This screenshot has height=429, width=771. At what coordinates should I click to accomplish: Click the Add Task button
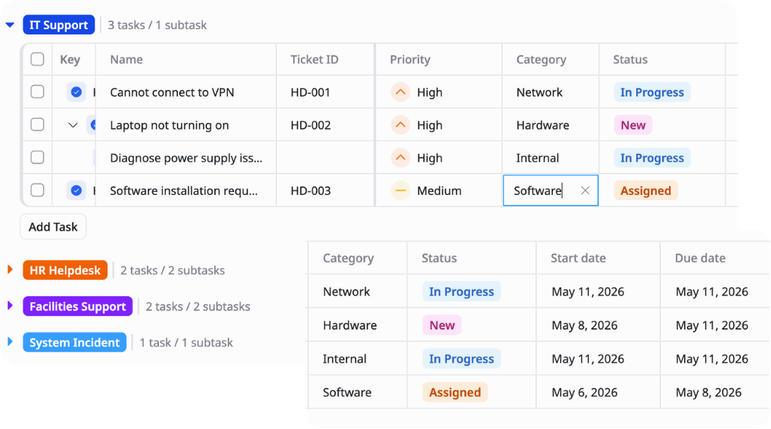pos(53,227)
